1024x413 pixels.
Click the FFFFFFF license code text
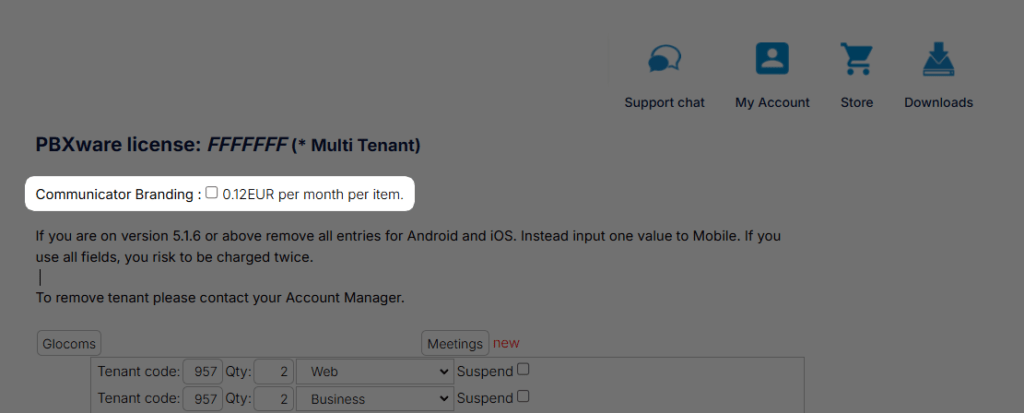[247, 145]
